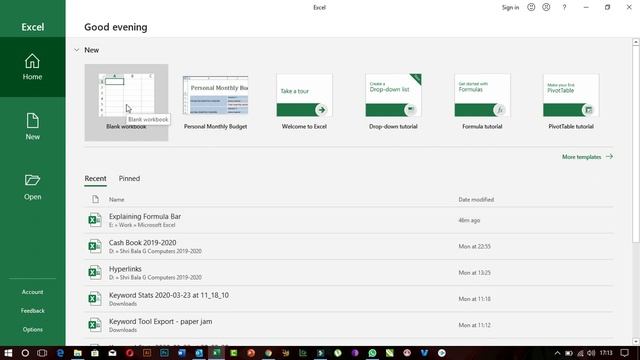Click Excel file icon beside Keyword Tool Export
Screen dimensions: 640x360
[95, 325]
